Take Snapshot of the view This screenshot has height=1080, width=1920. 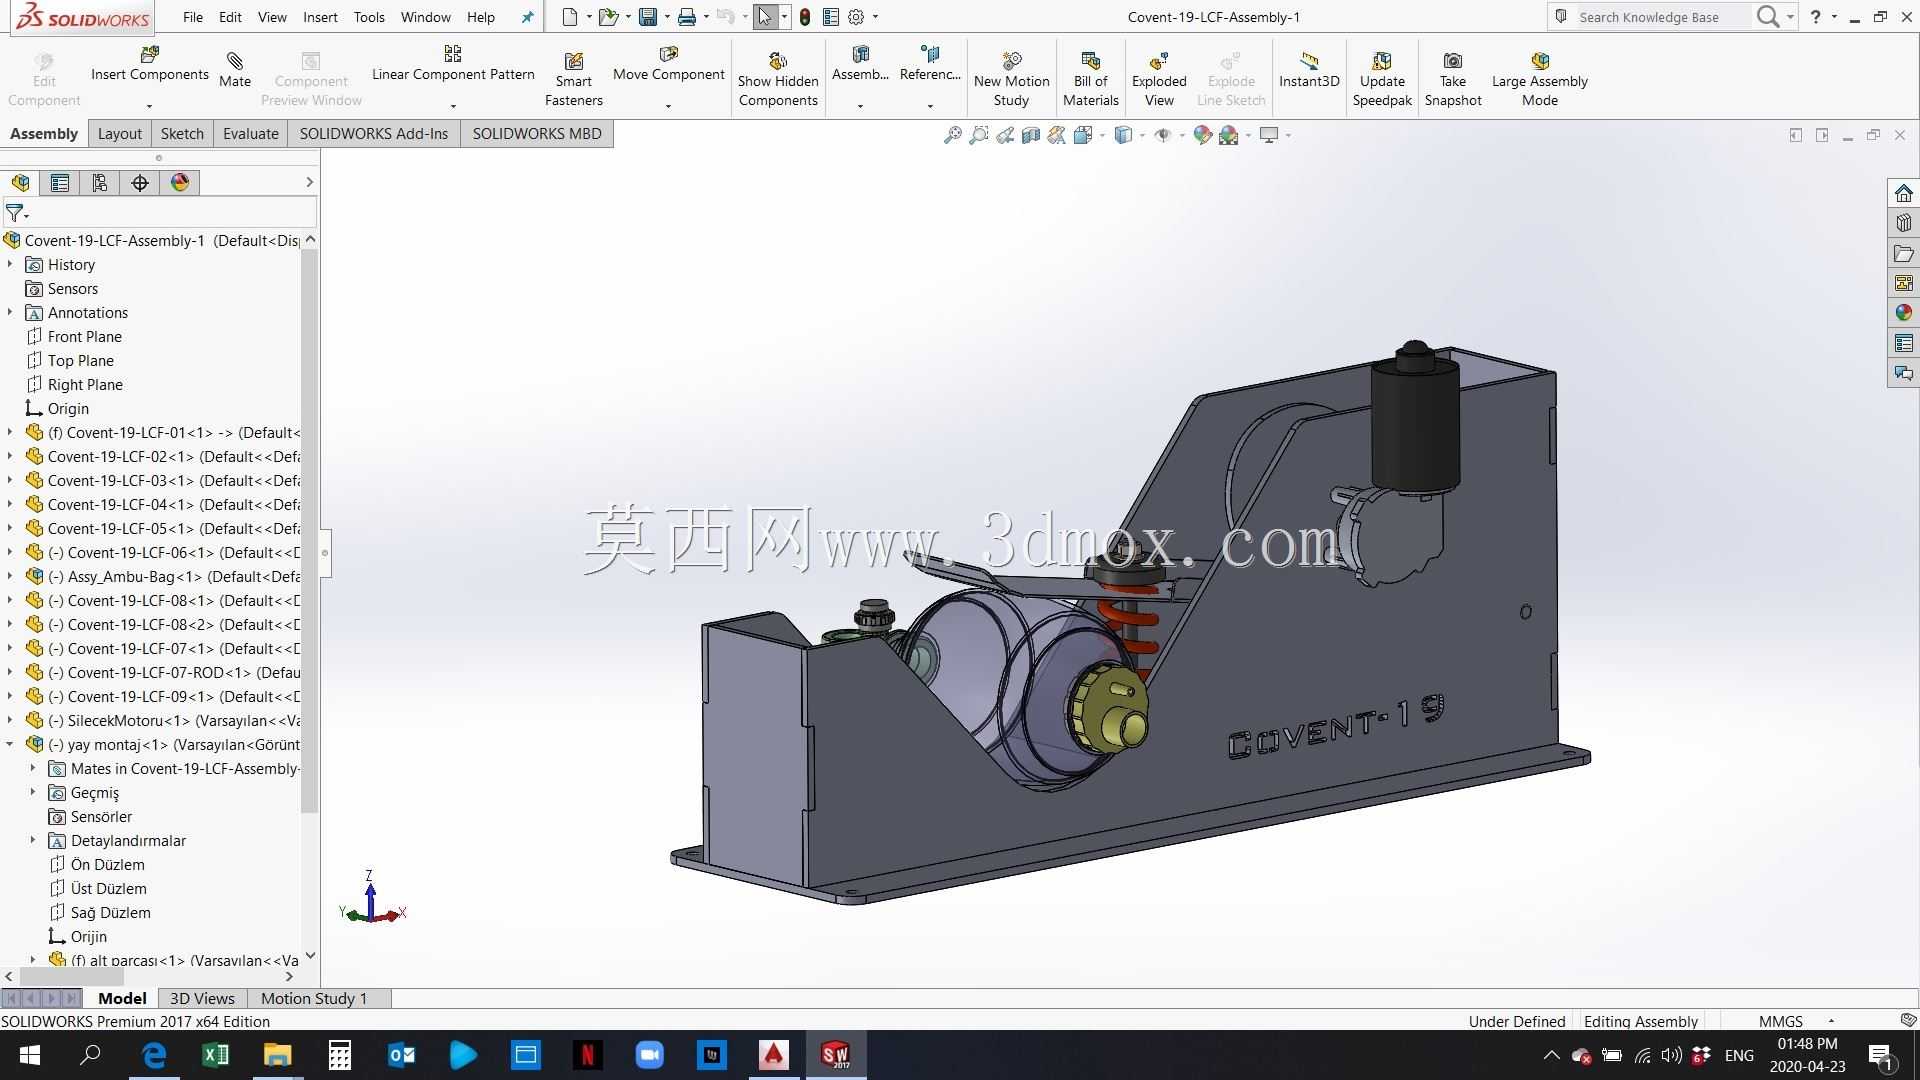tap(1453, 78)
